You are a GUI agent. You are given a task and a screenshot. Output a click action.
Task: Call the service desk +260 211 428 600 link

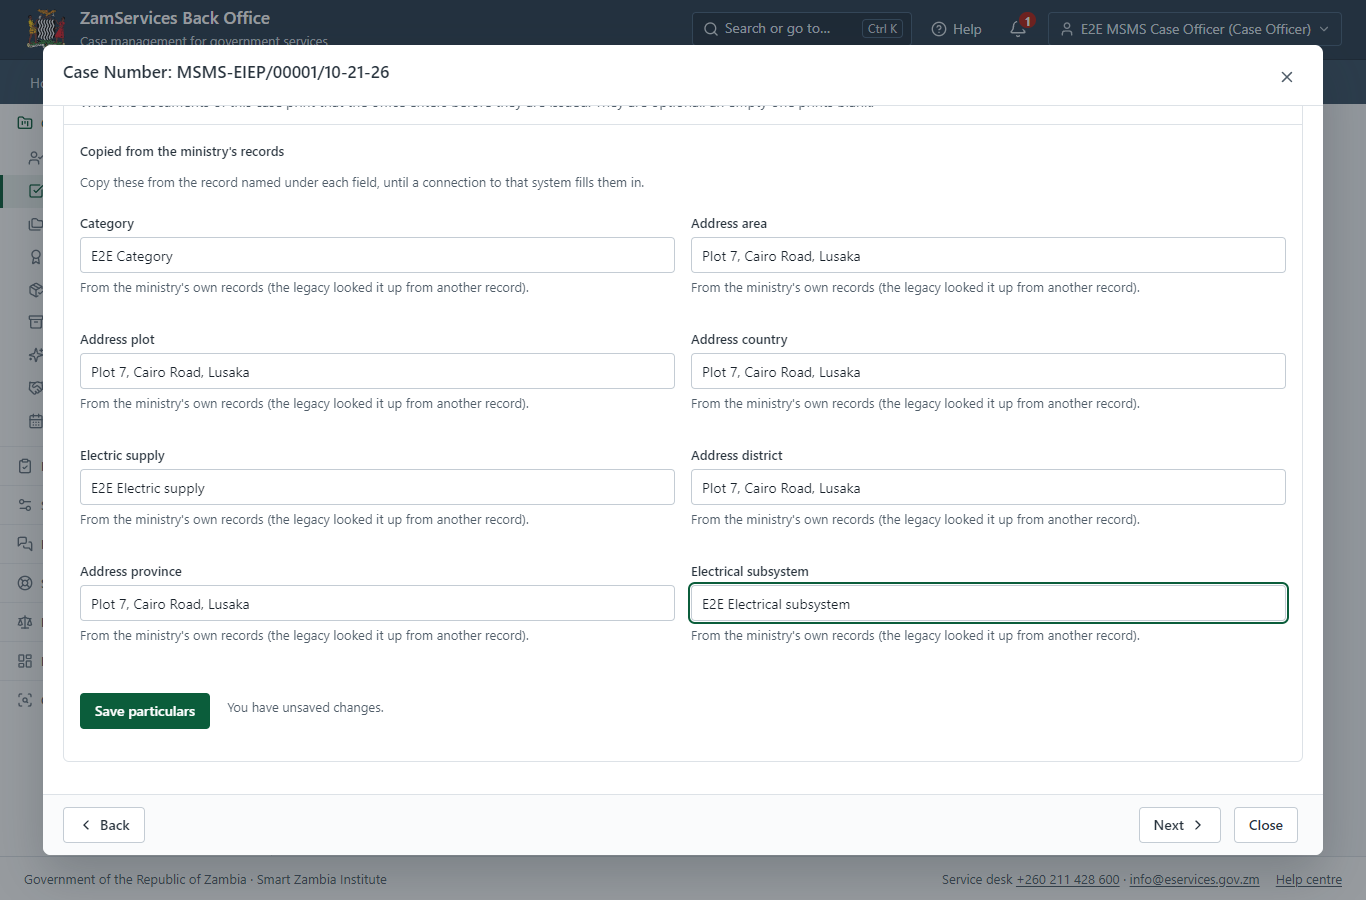(1068, 880)
